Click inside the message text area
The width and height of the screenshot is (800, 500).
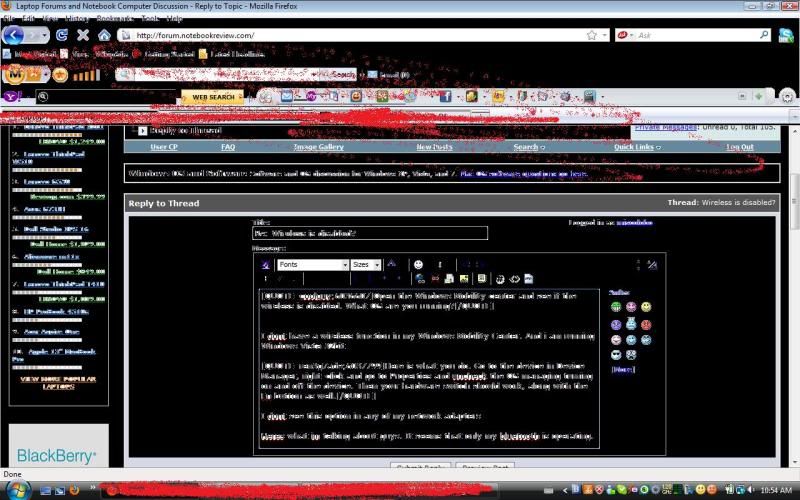point(429,368)
